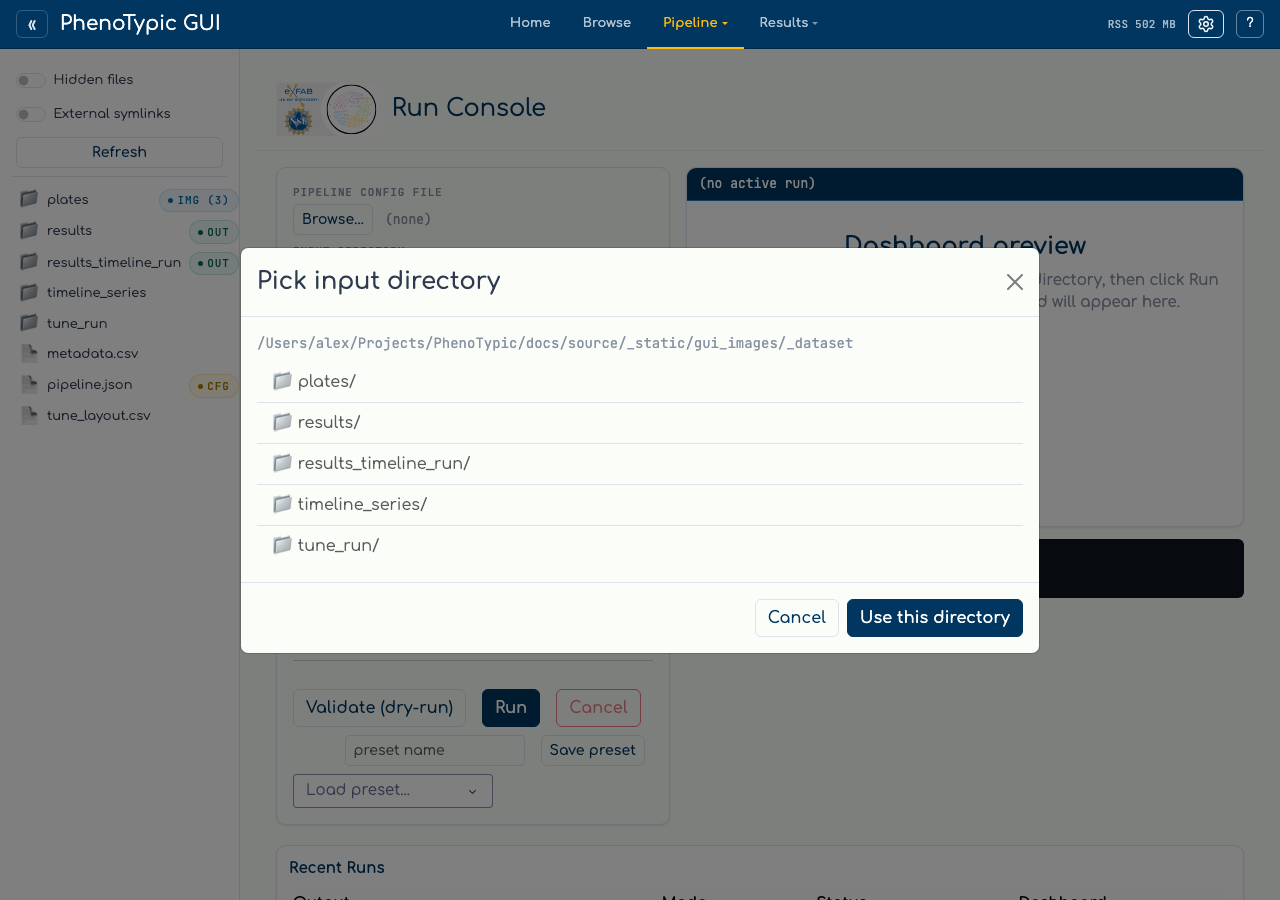The height and width of the screenshot is (900, 1280).
Task: Click preset name input field
Action: pyautogui.click(x=435, y=750)
